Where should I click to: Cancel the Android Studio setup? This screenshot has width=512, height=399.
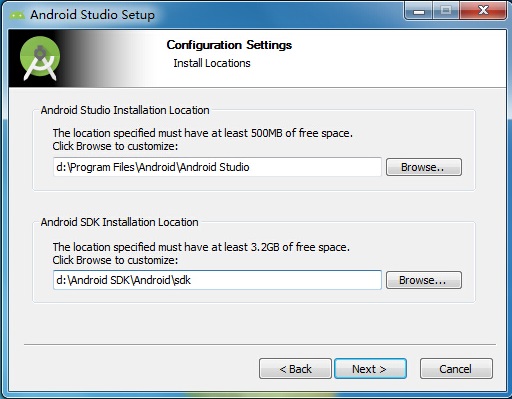click(x=456, y=369)
